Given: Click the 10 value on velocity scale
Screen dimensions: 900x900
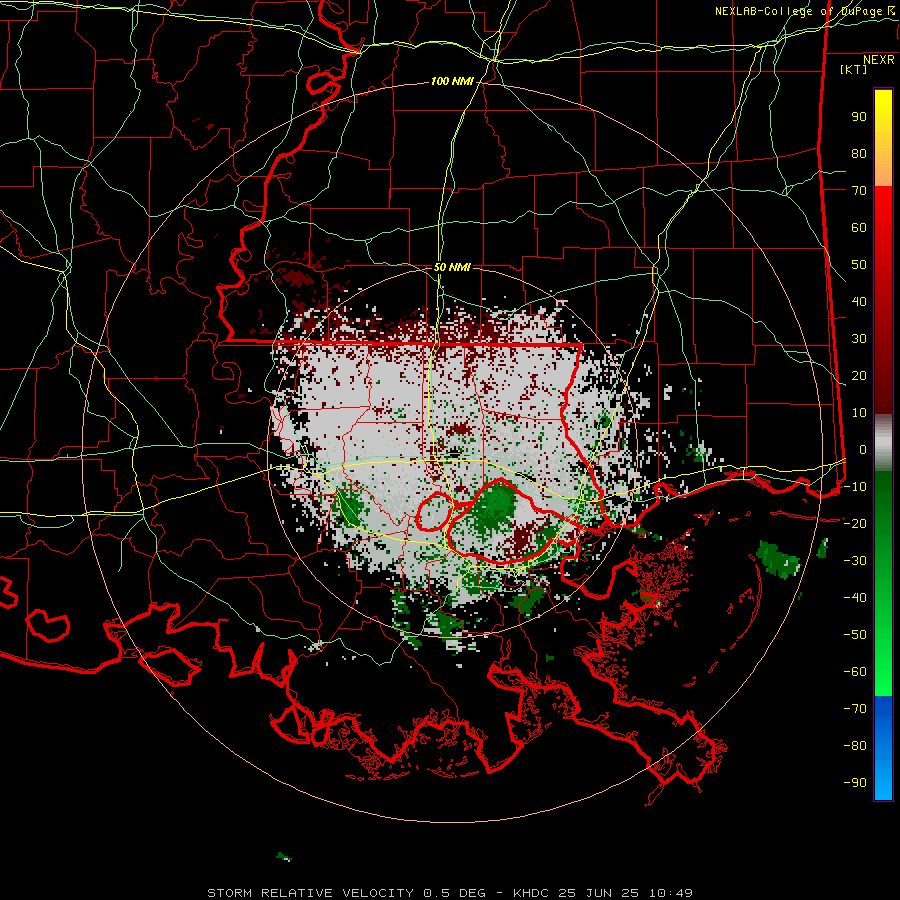Looking at the screenshot, I should 859,413.
